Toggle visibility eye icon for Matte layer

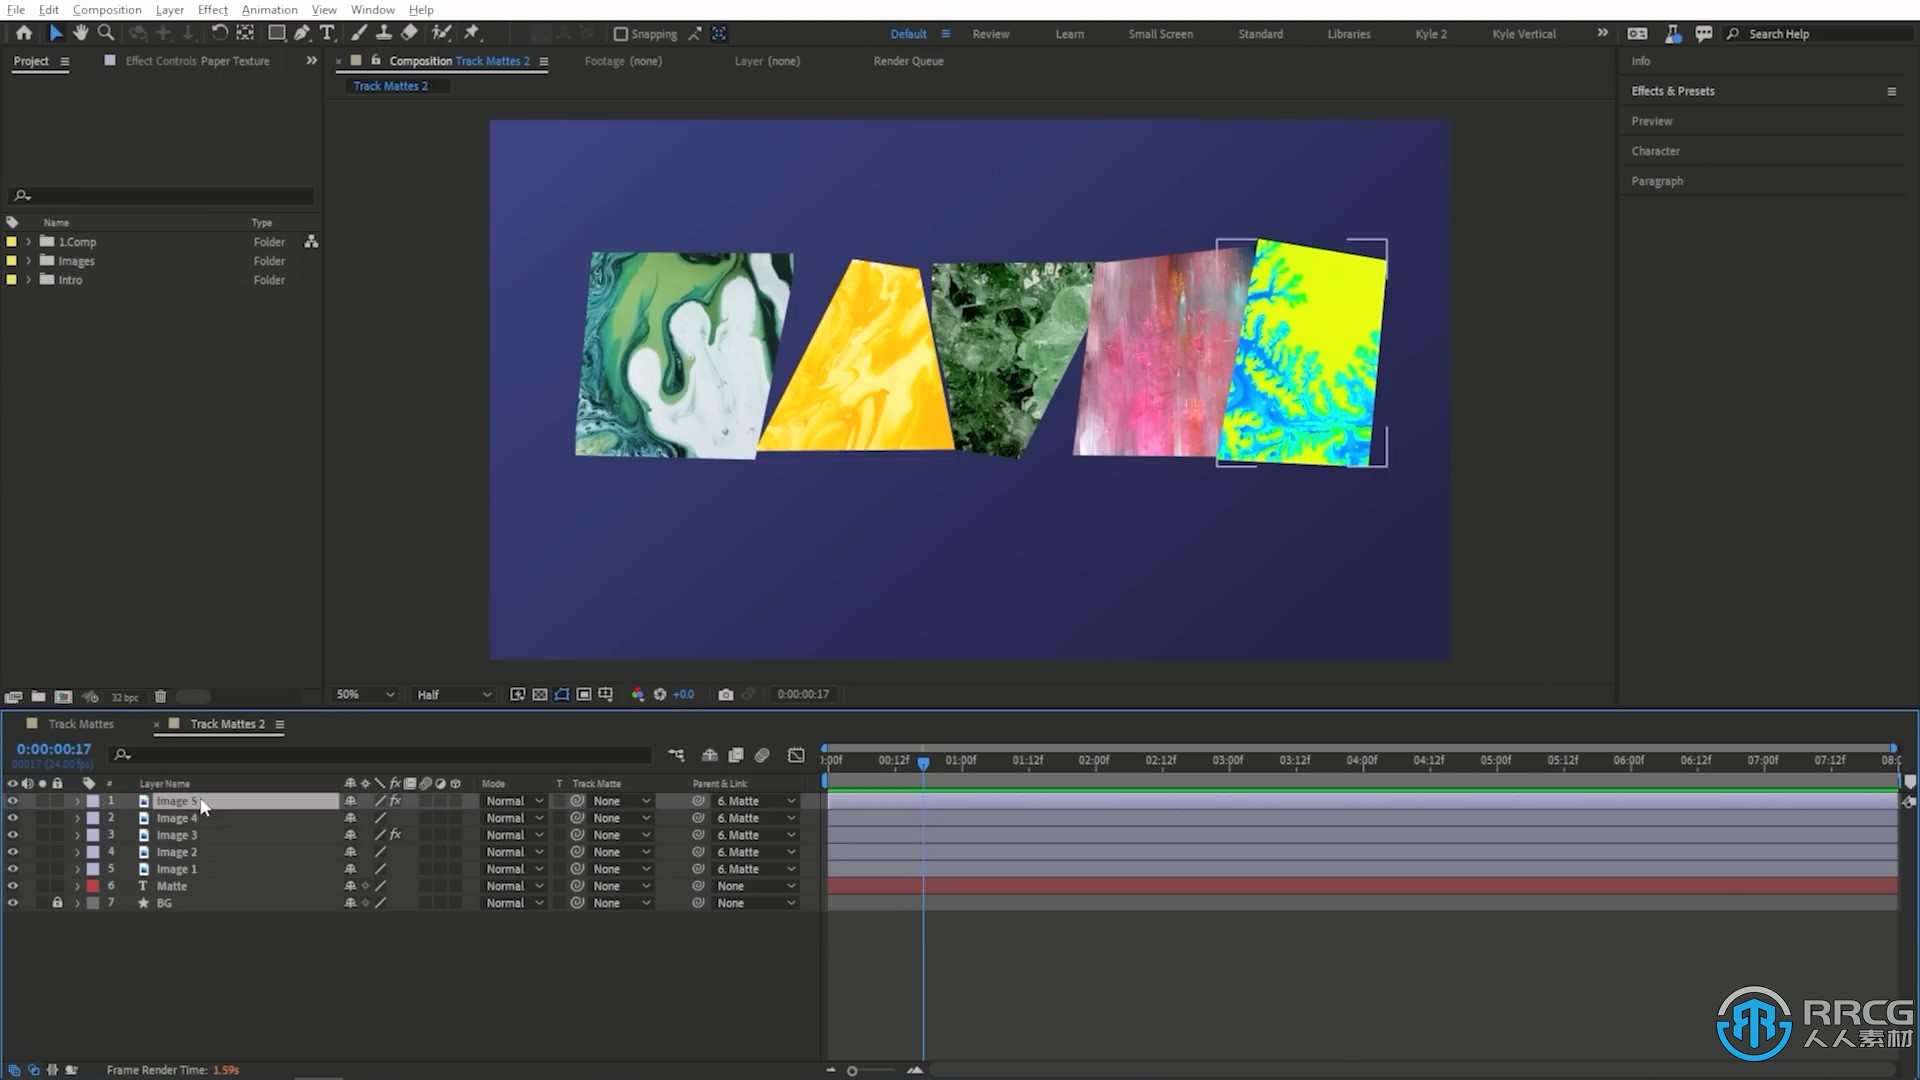click(11, 885)
